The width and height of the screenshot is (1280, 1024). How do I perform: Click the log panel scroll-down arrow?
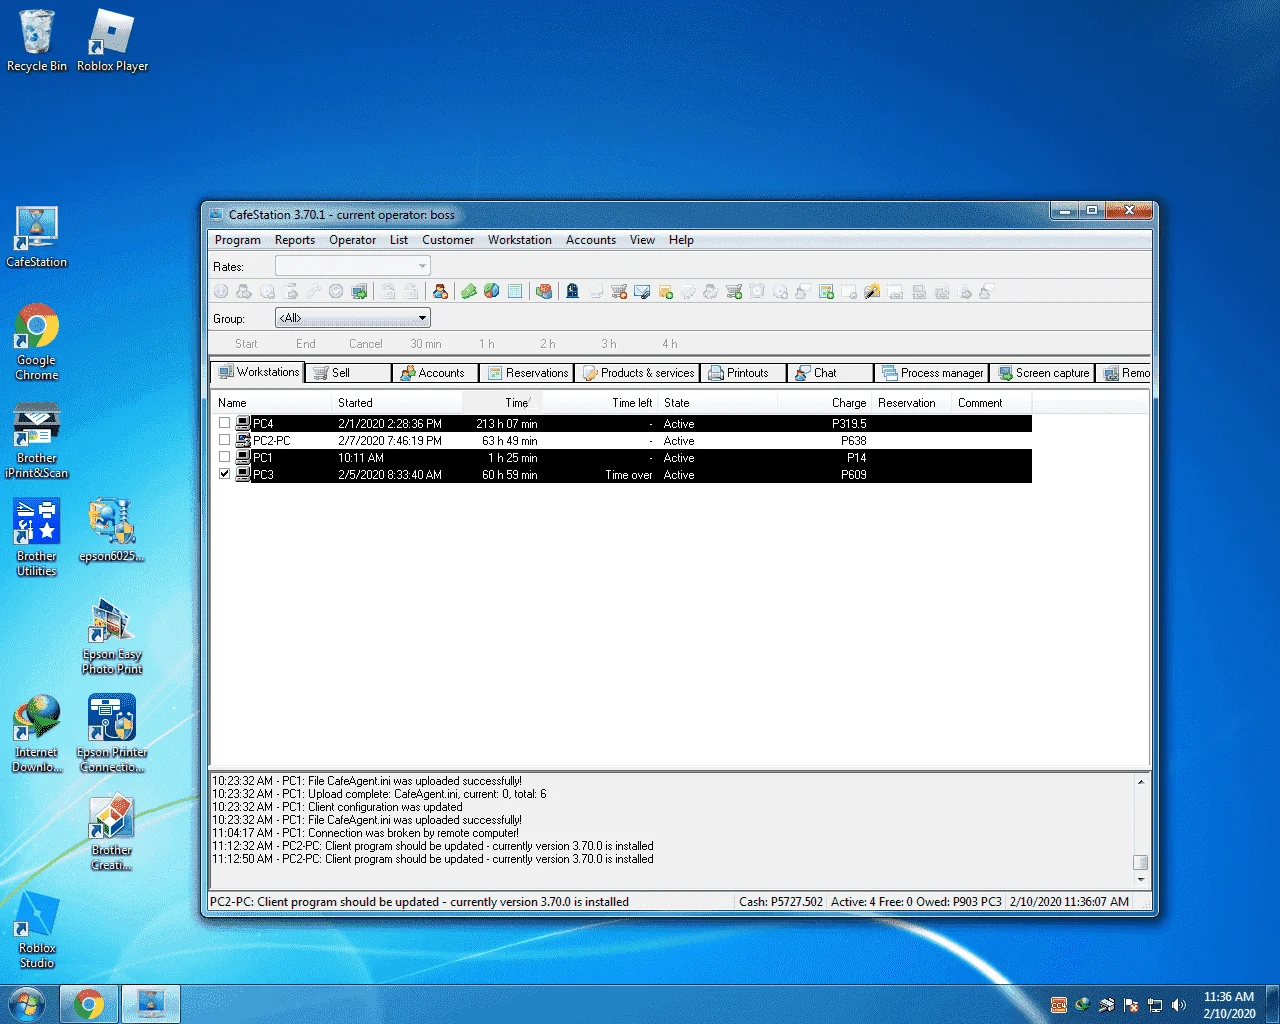pos(1141,880)
